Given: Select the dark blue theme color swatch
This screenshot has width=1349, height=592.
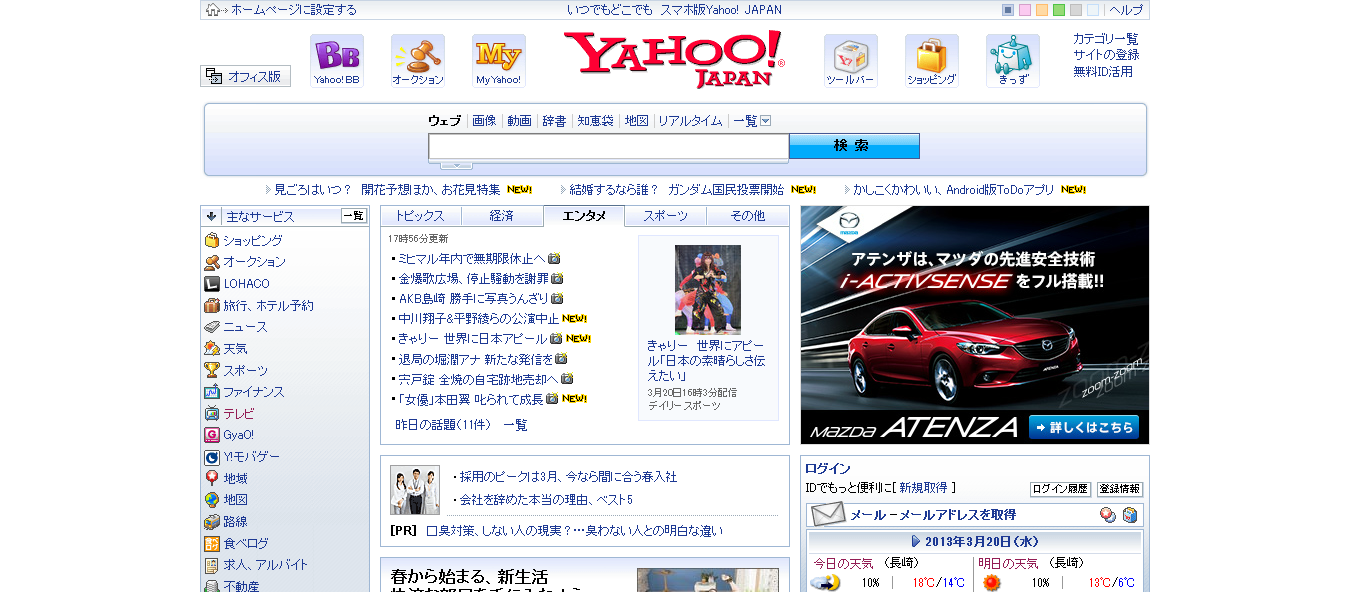Looking at the screenshot, I should click(1008, 10).
